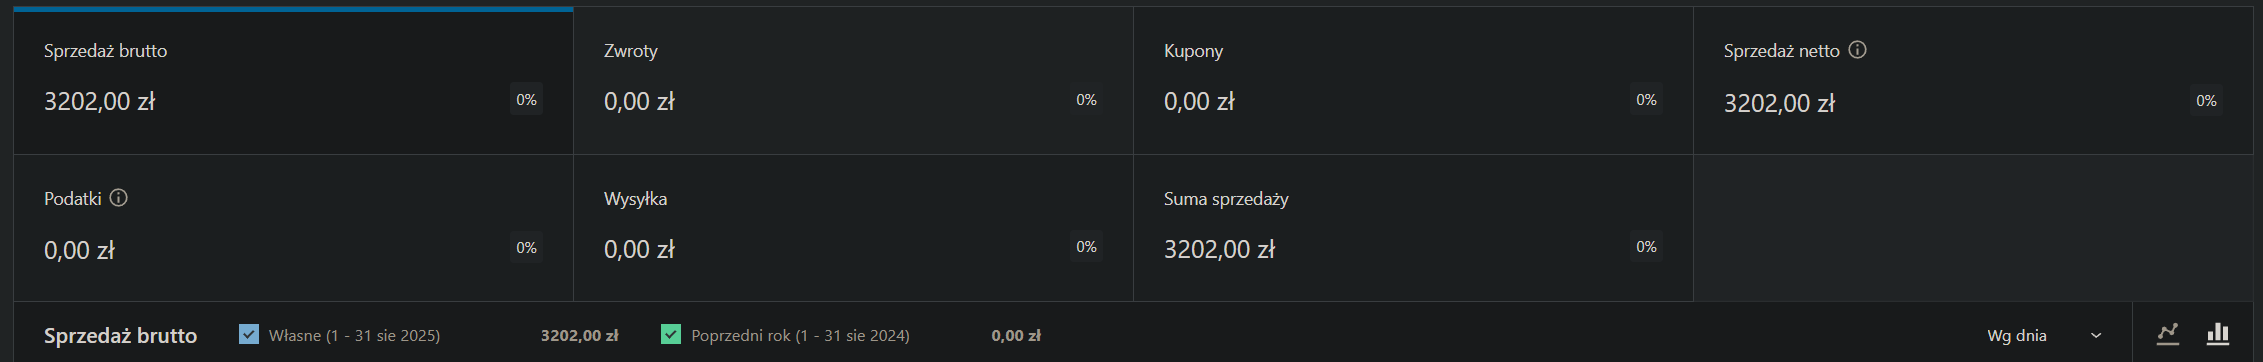Select the Sprzedaż netto summary tab
Screen dimensions: 2263x362
point(1973,81)
